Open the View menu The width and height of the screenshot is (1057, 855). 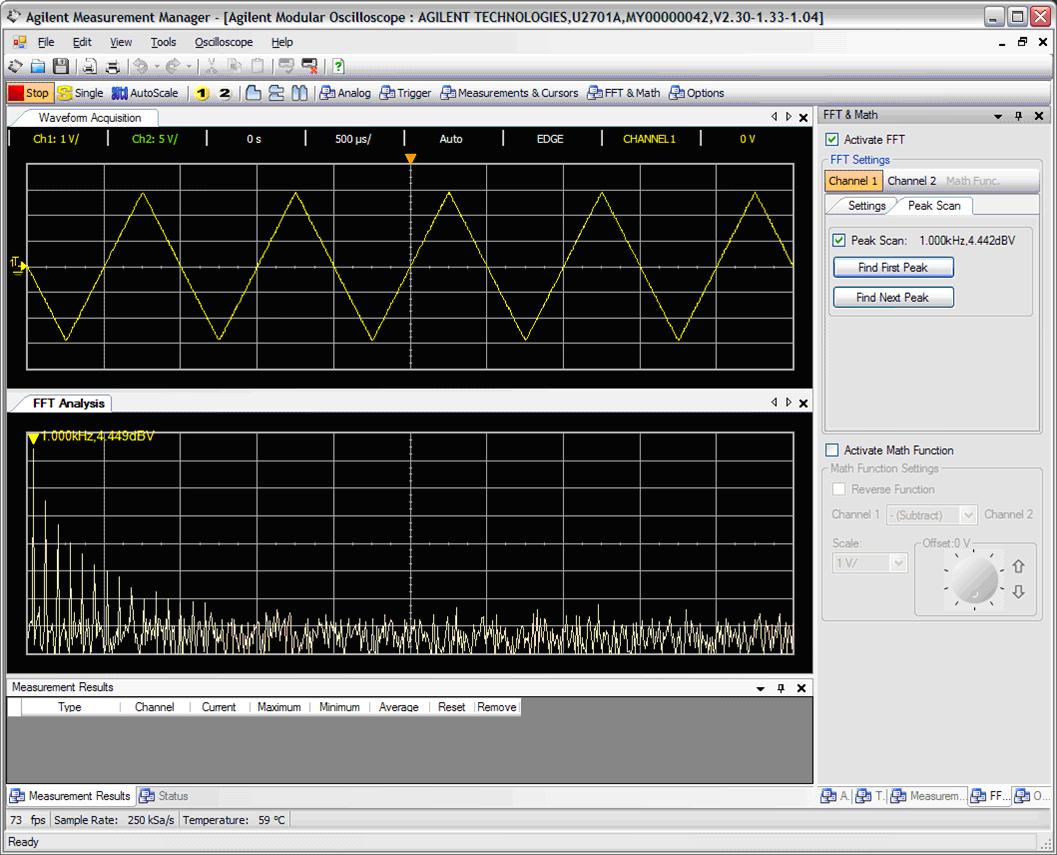click(x=121, y=42)
